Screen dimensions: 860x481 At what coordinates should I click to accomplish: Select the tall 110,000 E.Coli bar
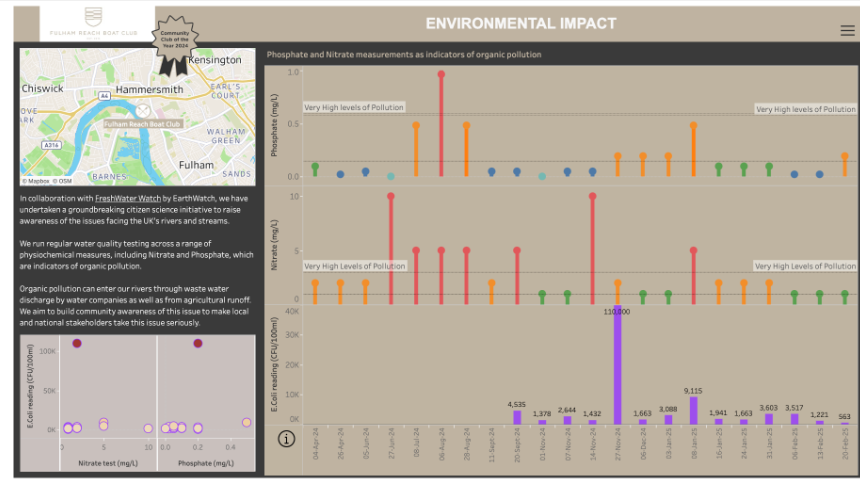[618, 365]
